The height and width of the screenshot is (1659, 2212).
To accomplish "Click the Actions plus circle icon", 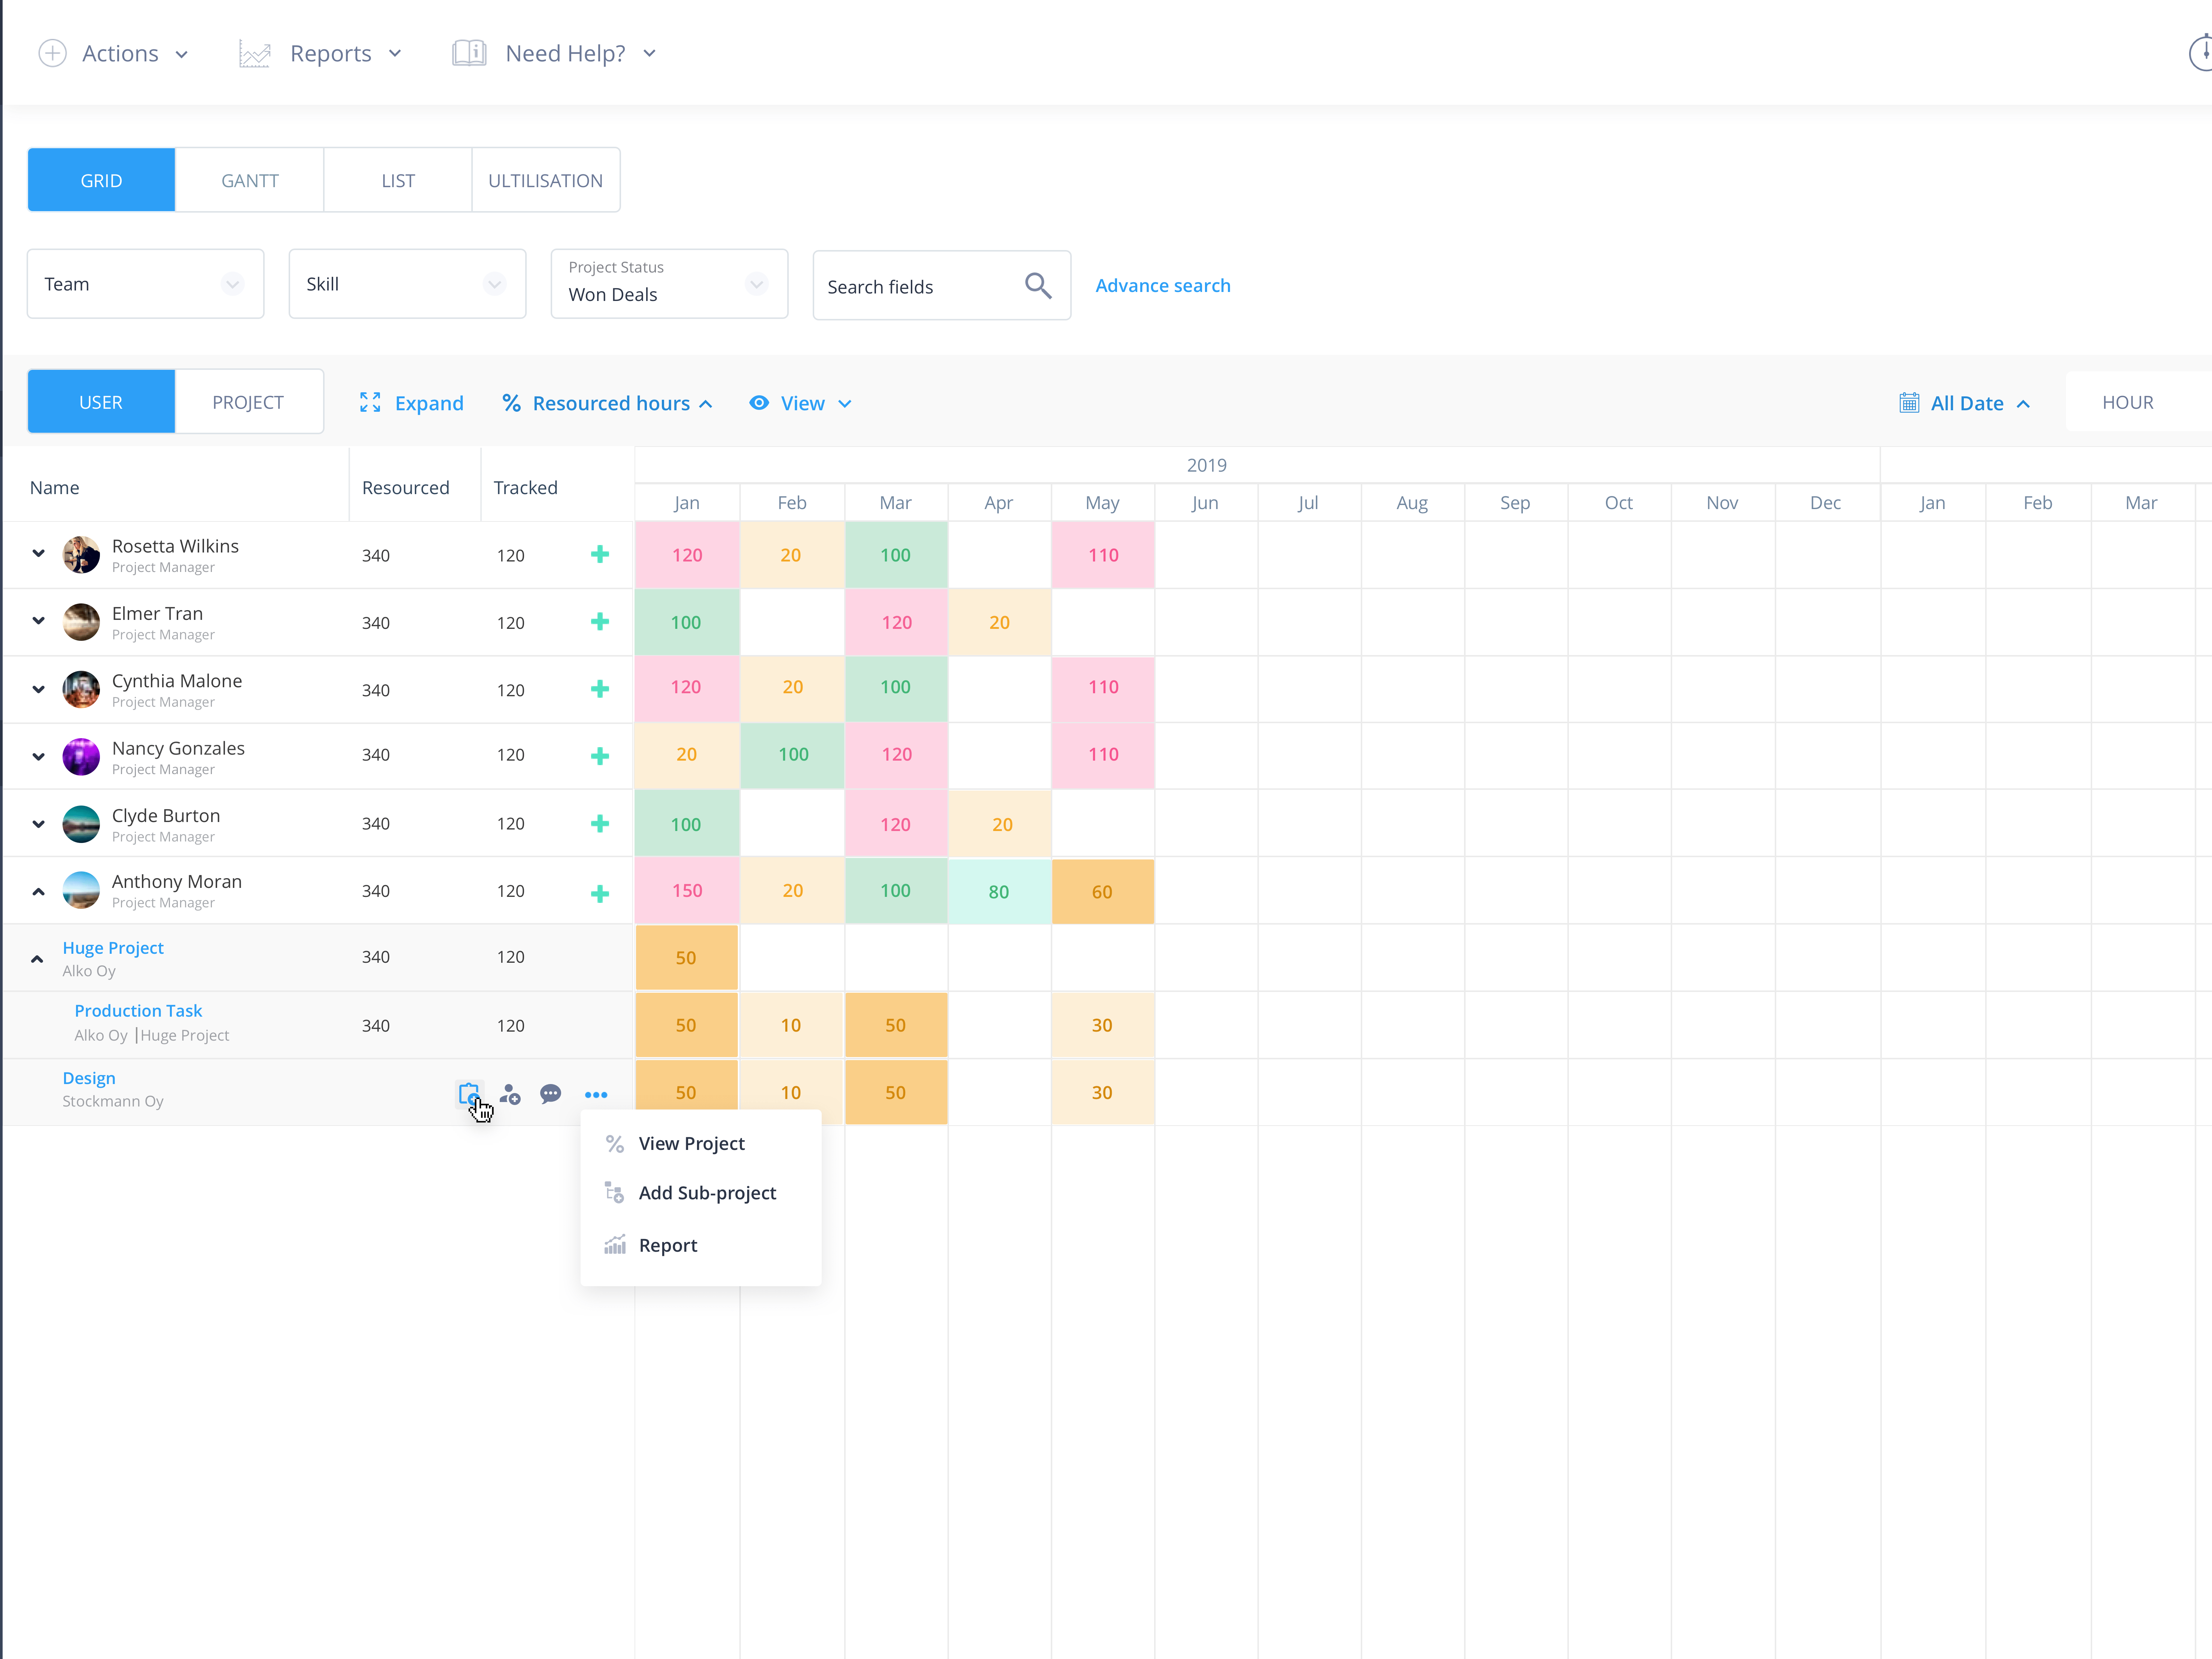I will click(x=52, y=53).
